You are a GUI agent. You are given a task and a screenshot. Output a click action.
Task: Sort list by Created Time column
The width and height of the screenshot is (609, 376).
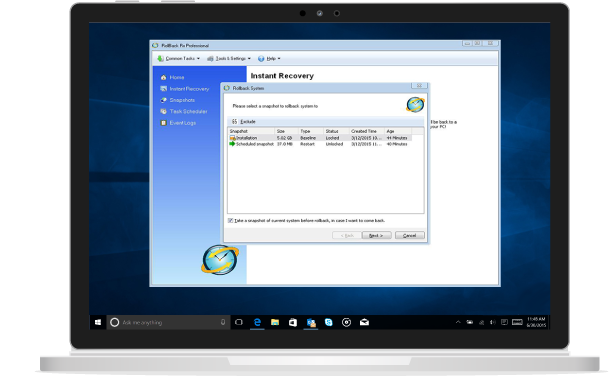(x=367, y=131)
